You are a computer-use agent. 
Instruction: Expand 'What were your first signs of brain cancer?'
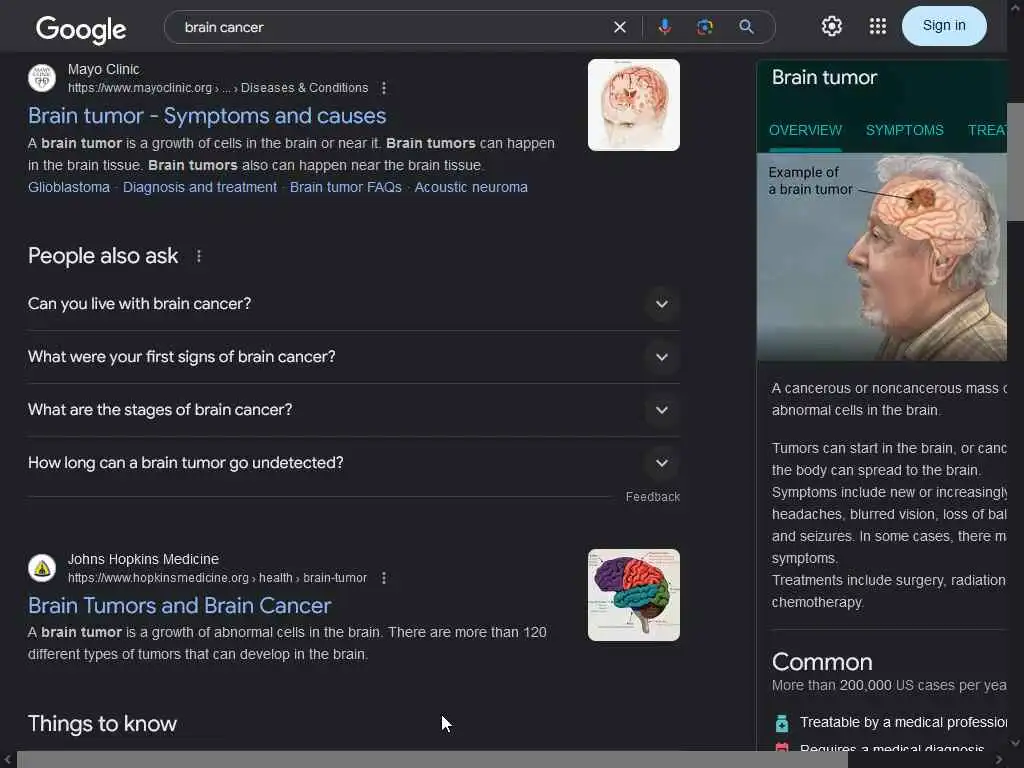point(353,357)
